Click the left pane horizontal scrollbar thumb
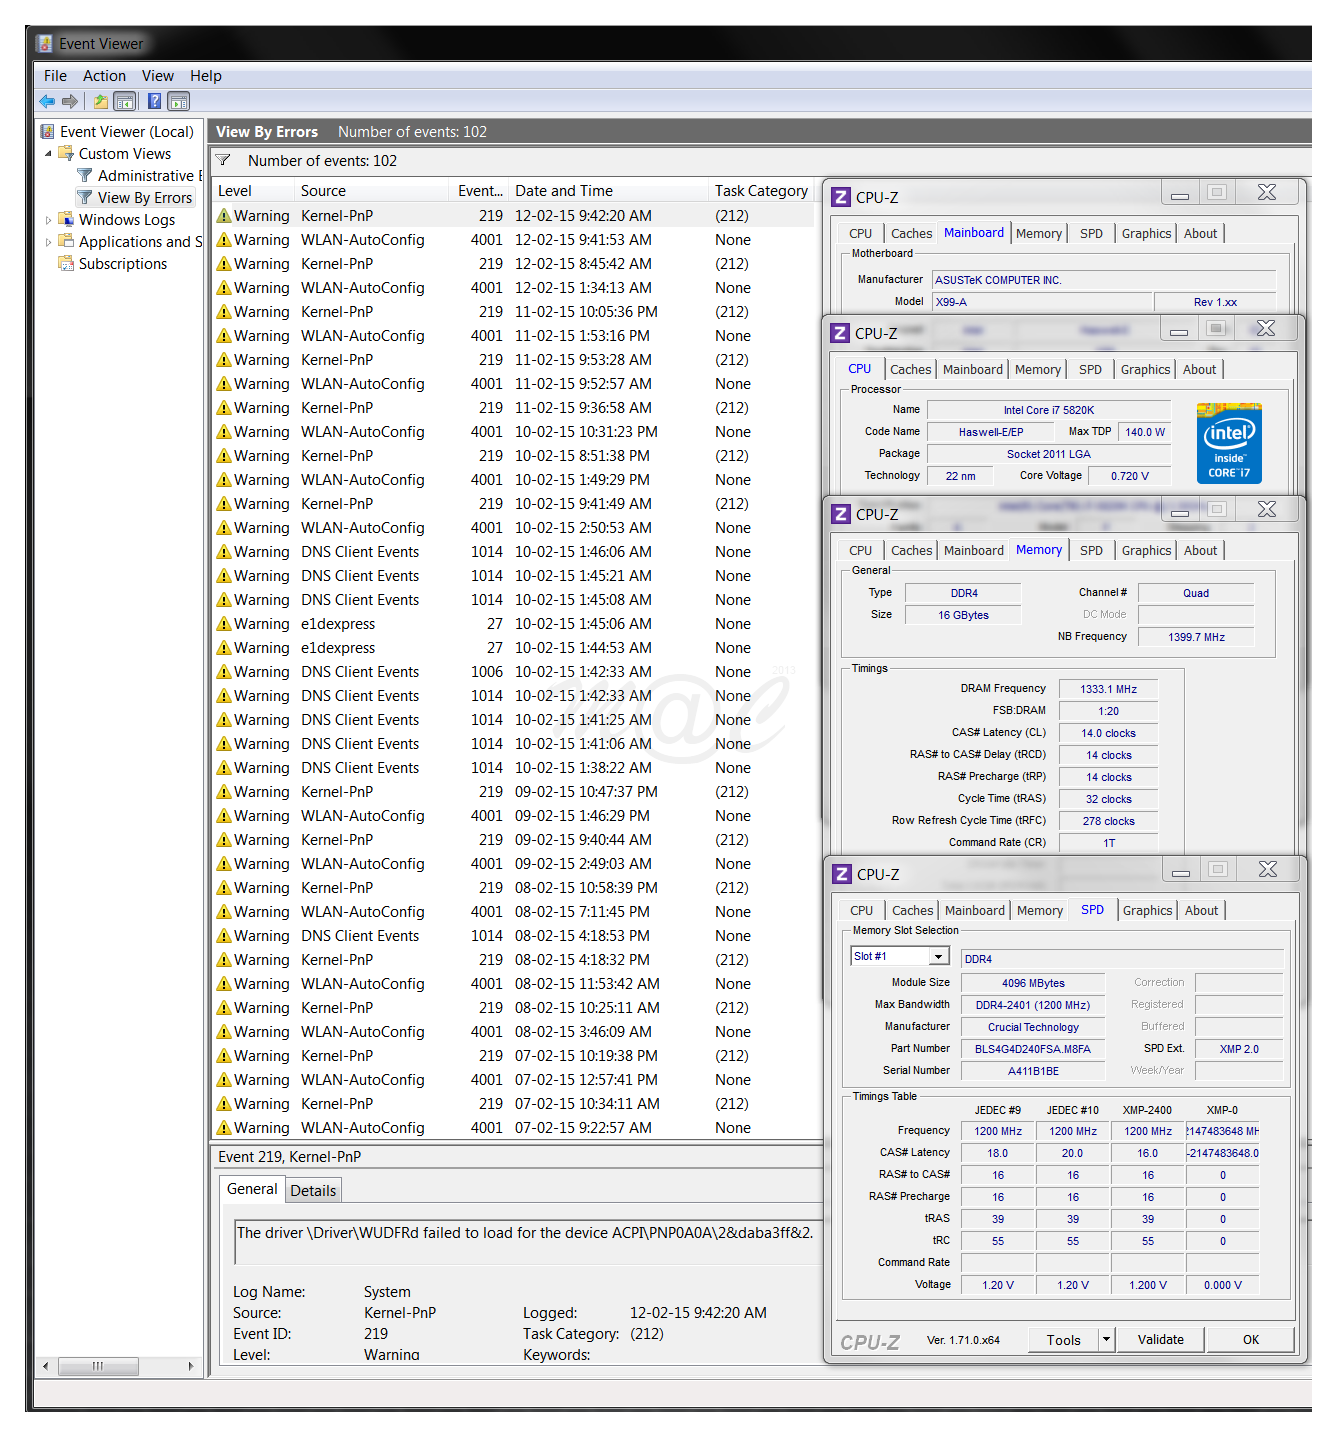This screenshot has width=1337, height=1437. pos(97,1366)
